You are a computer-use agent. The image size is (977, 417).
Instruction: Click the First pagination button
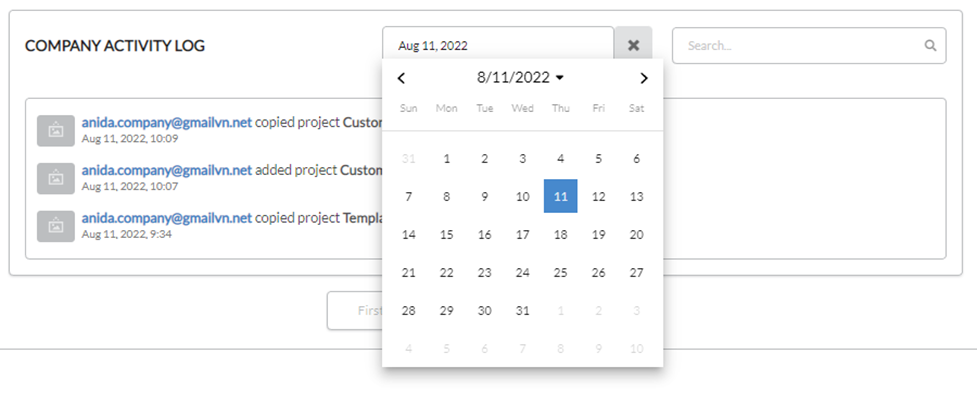click(x=355, y=310)
